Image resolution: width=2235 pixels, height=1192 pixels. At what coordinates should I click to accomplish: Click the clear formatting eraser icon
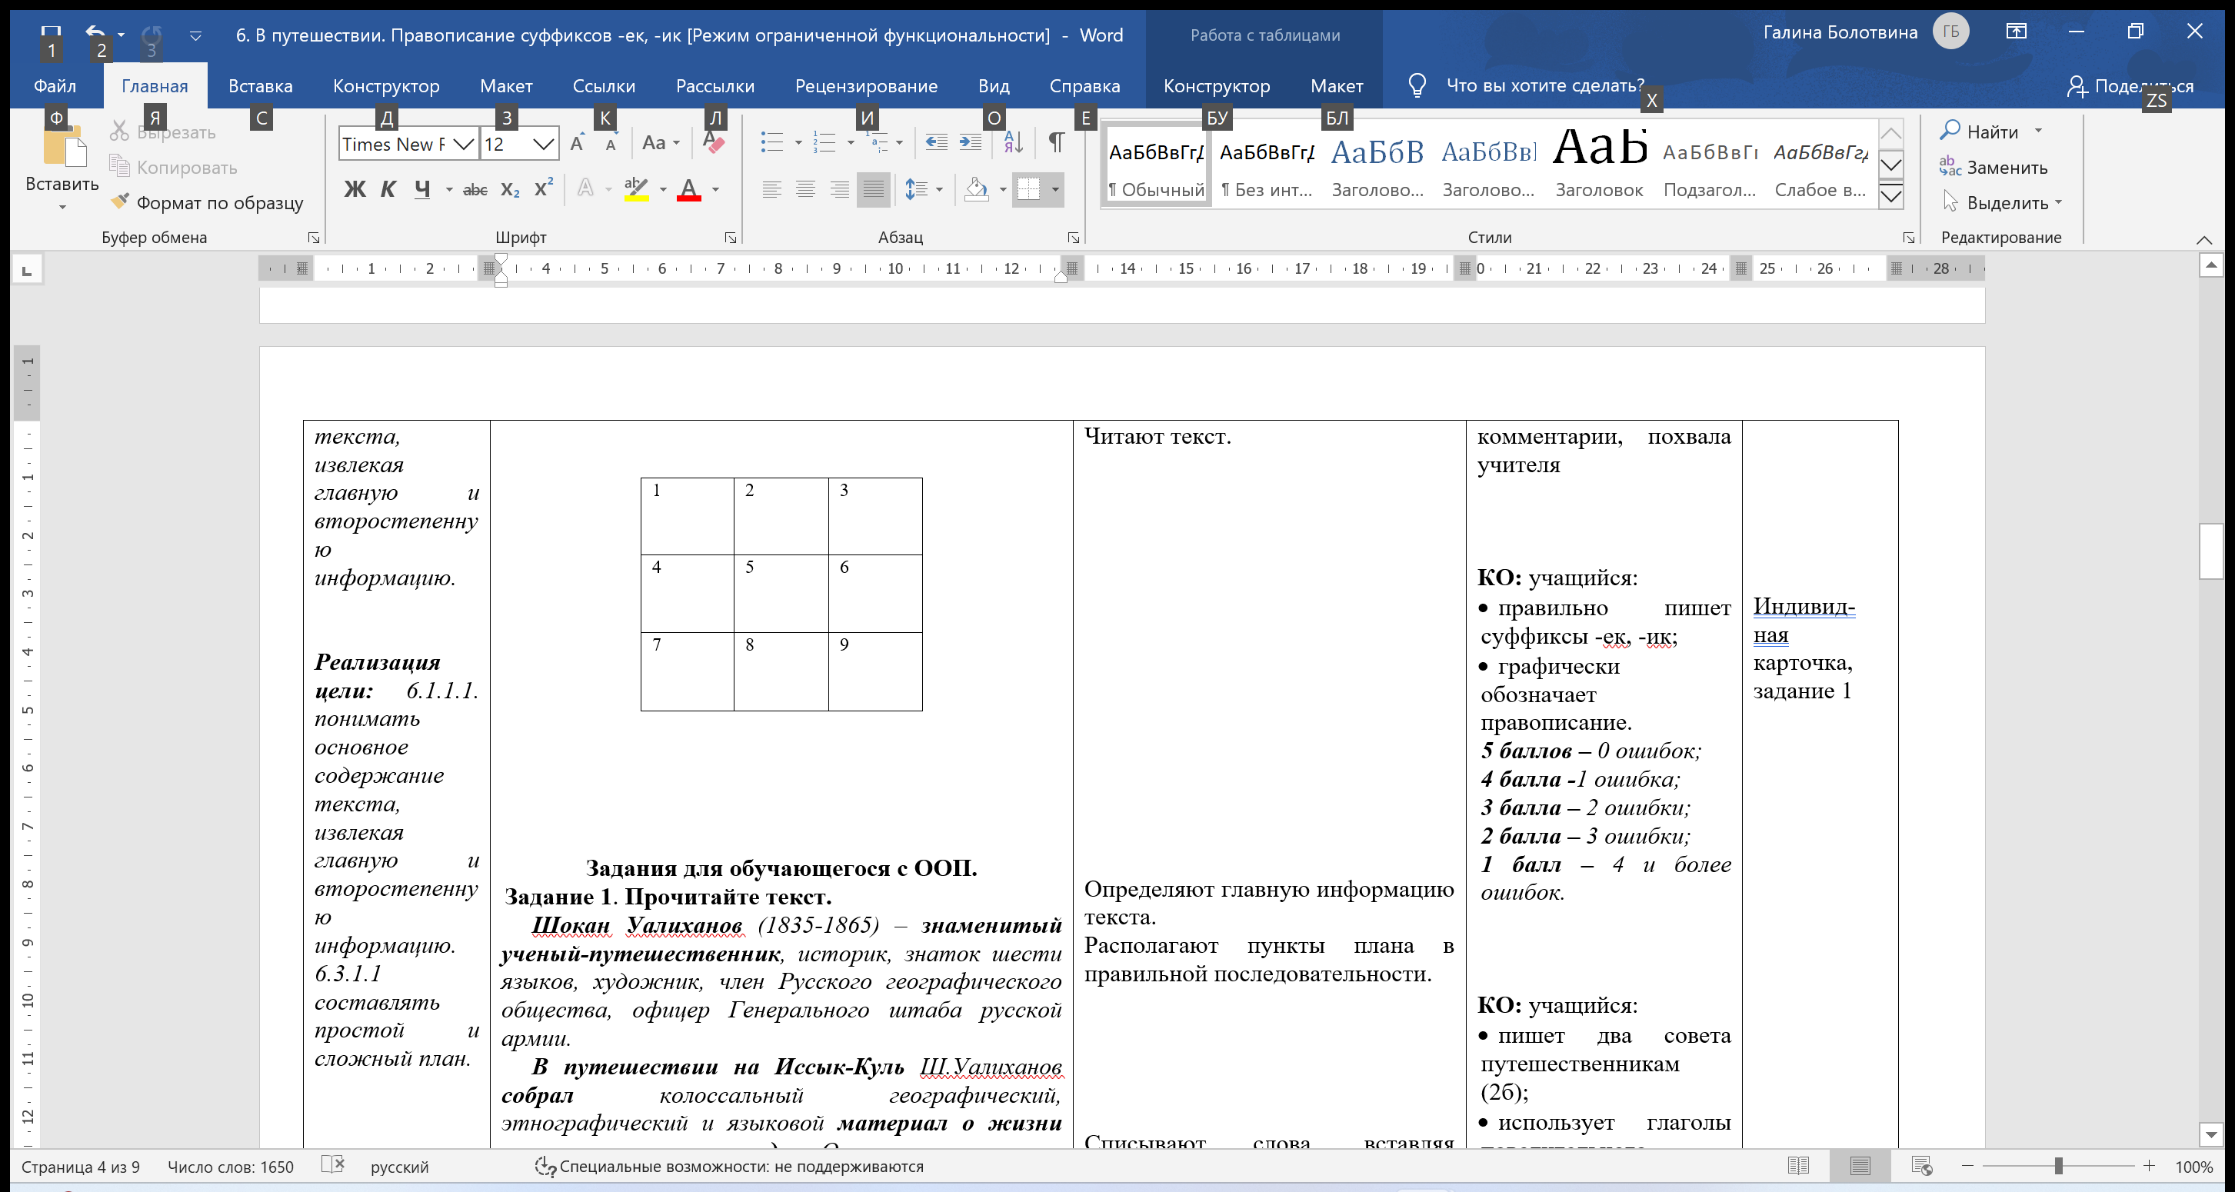click(x=714, y=143)
